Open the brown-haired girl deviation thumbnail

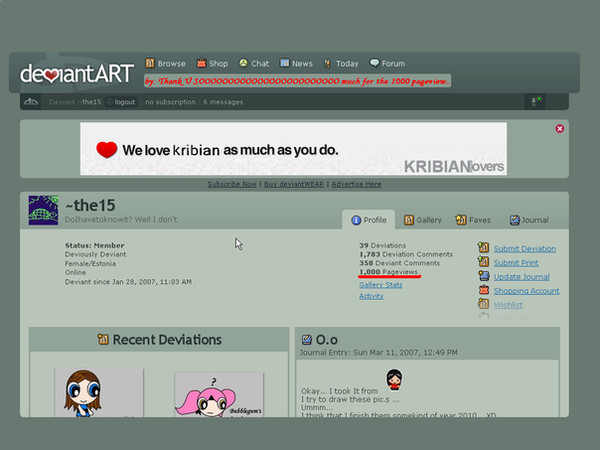(x=99, y=393)
